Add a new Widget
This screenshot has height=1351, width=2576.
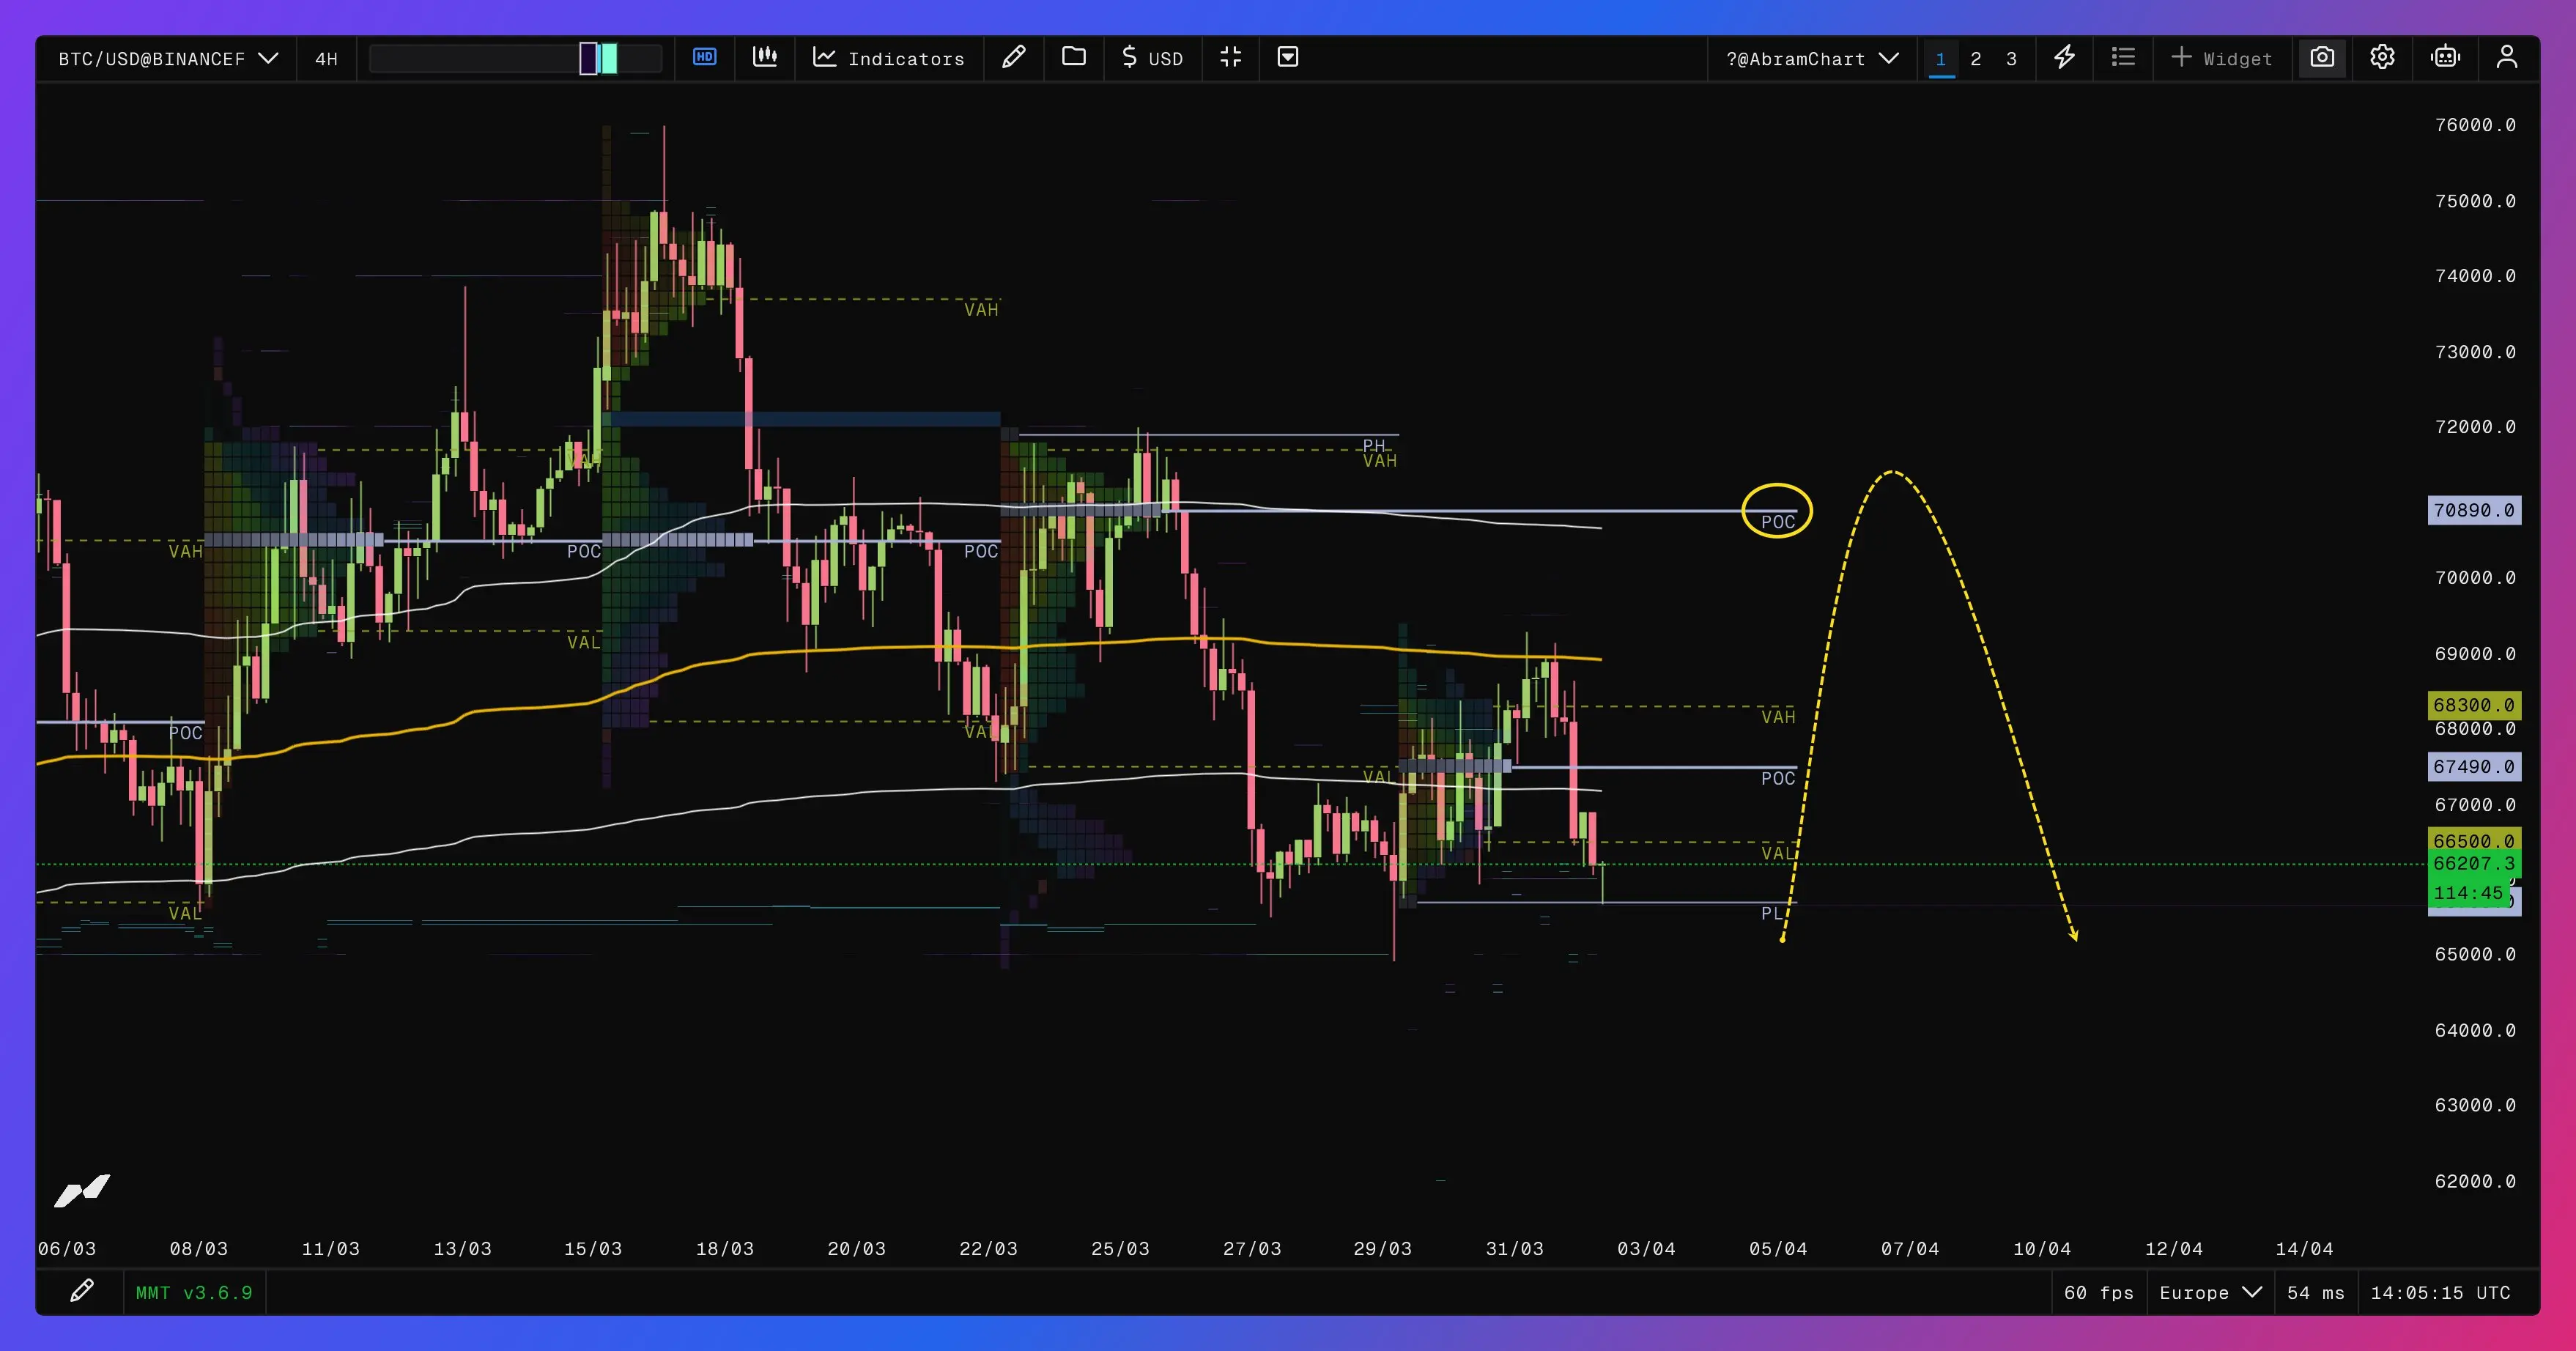(x=2221, y=58)
